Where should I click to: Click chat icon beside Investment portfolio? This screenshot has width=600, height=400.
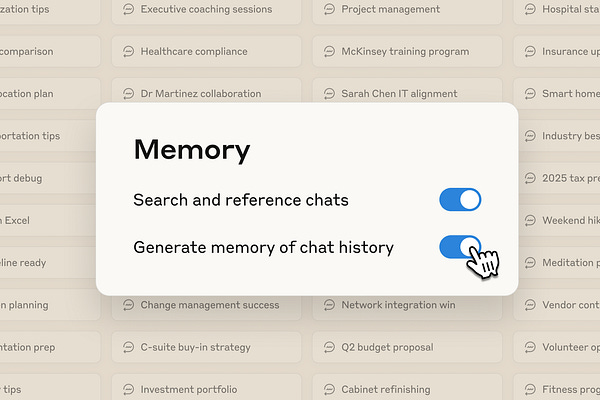[x=129, y=389]
